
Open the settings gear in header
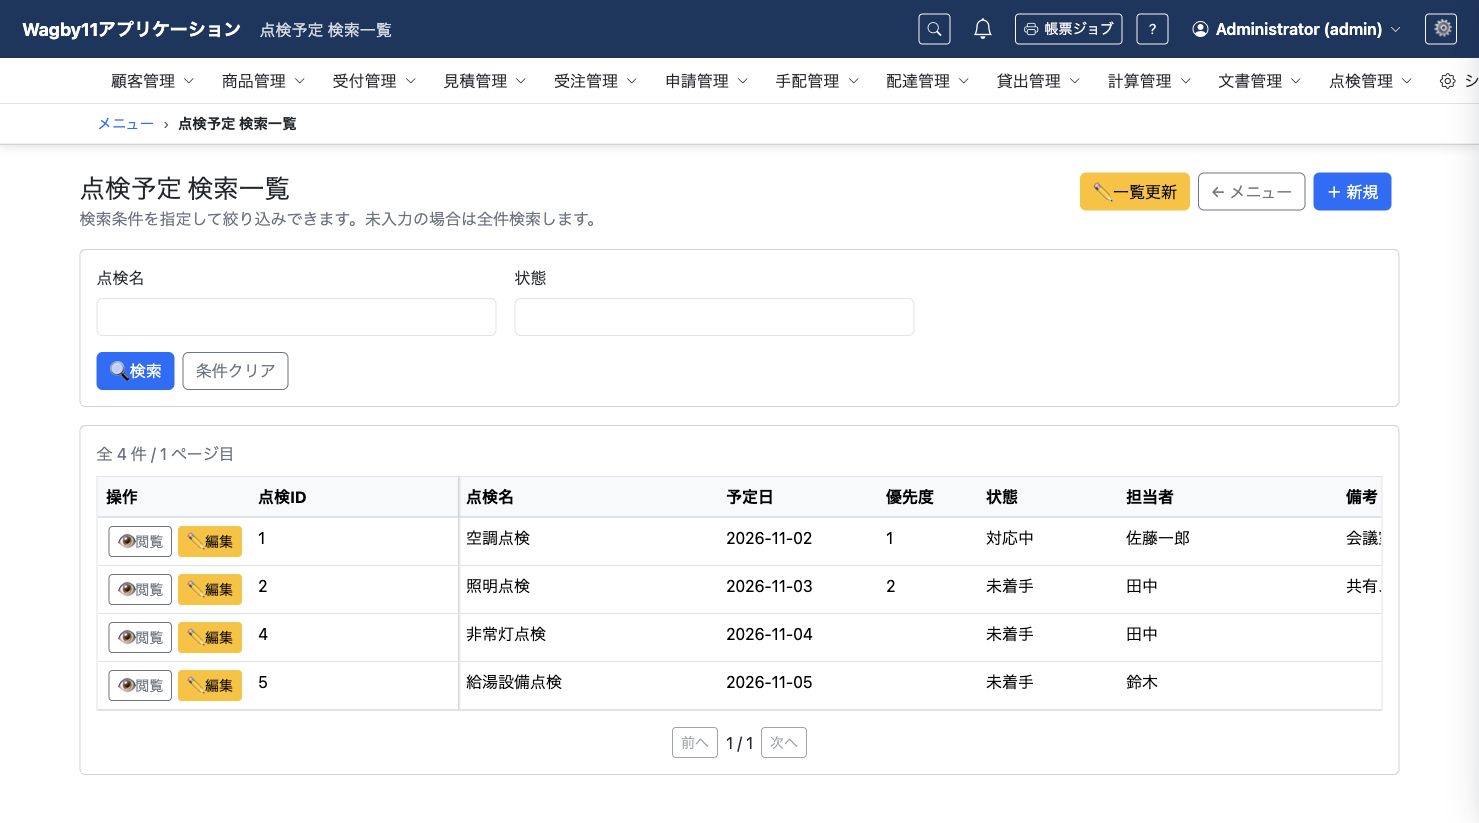click(x=1442, y=29)
